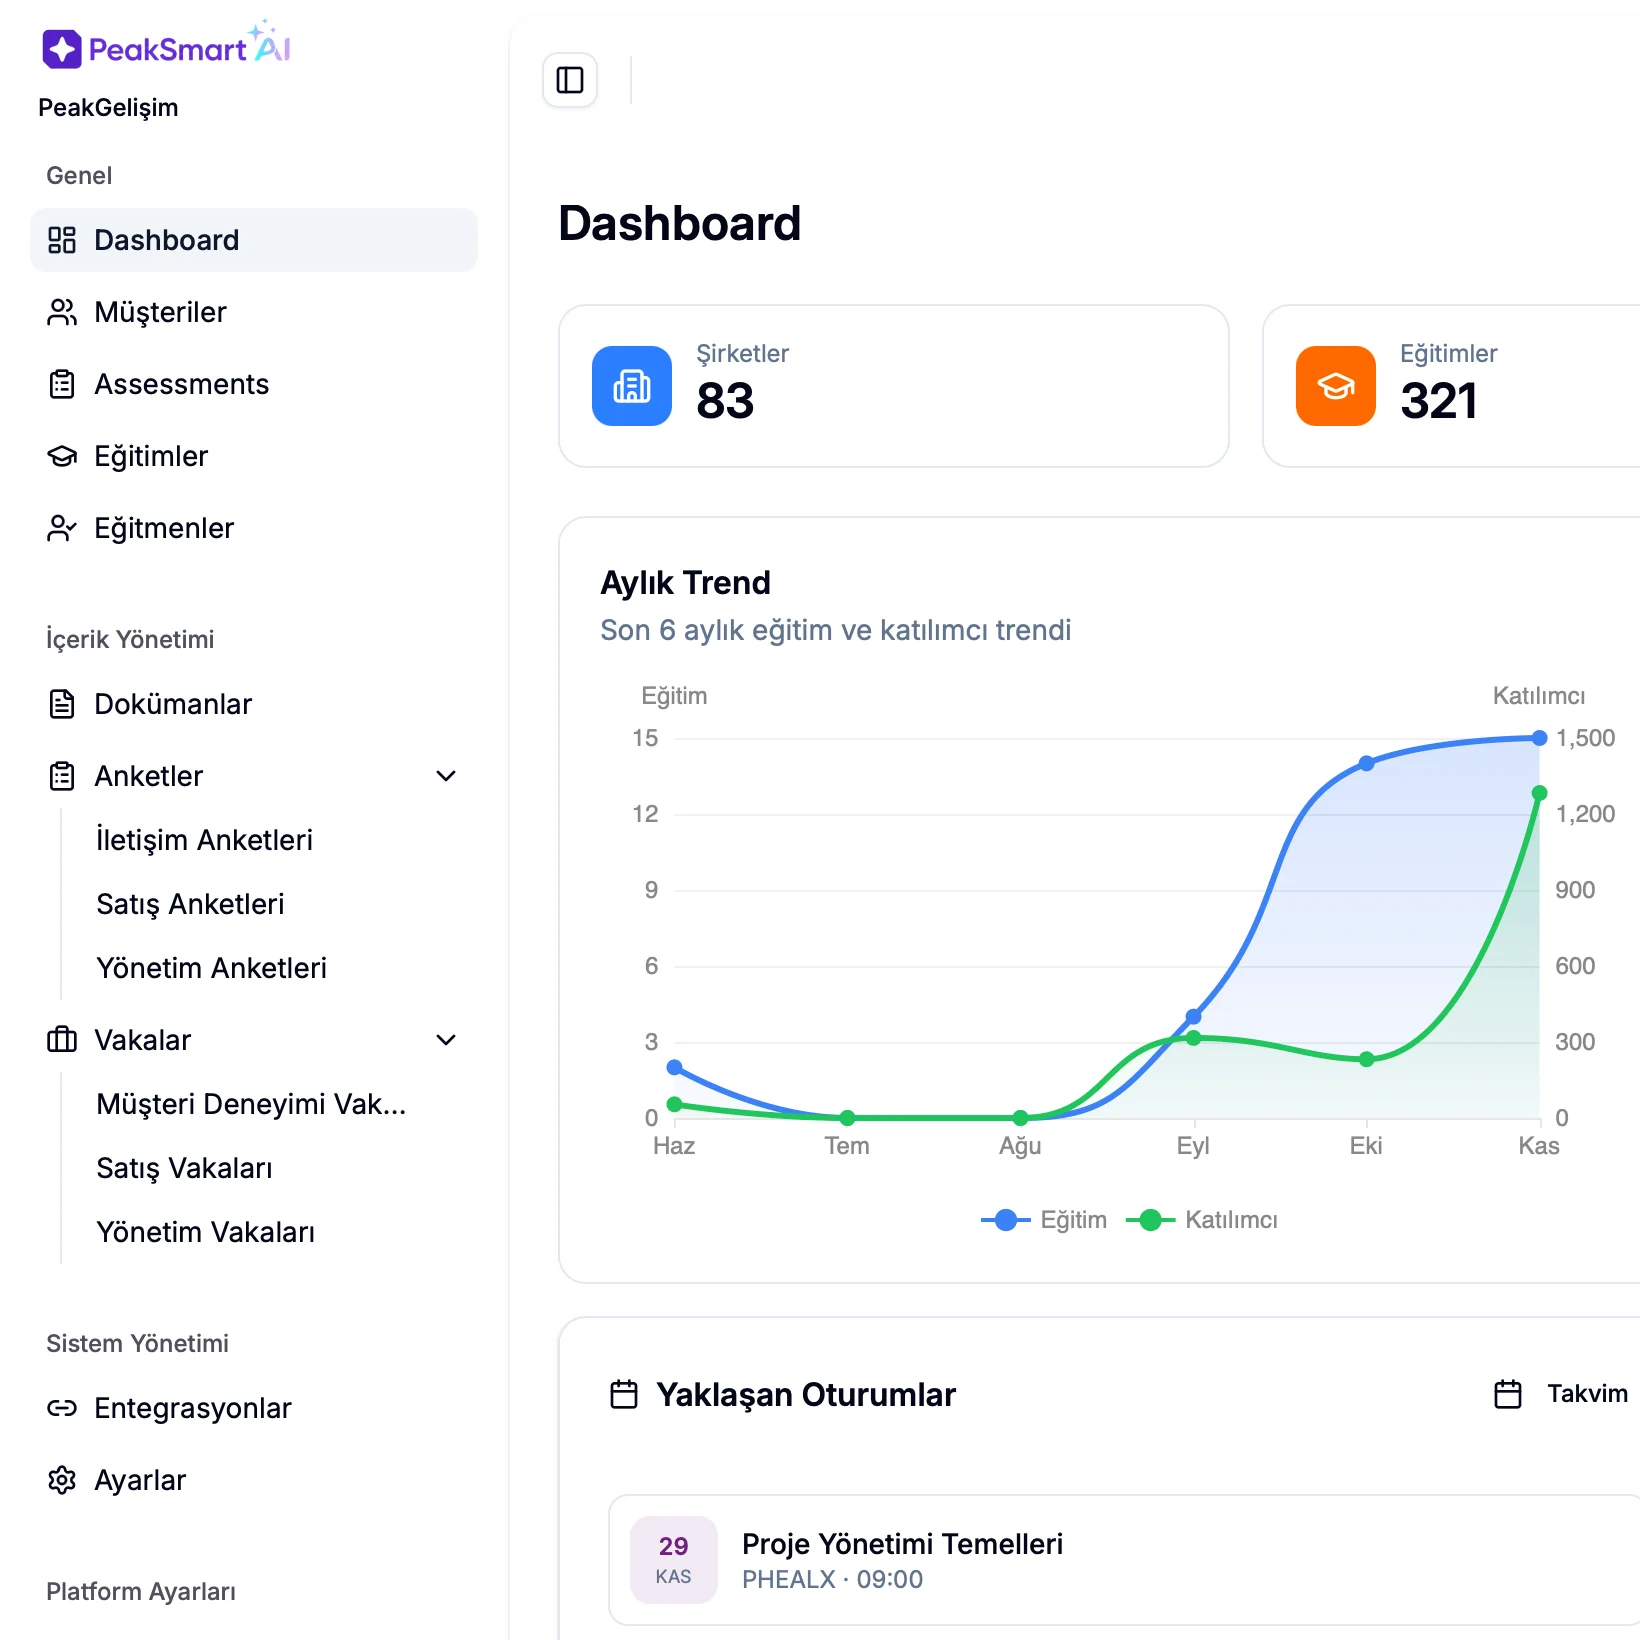Open the Eğitmenler menu item

pyautogui.click(x=164, y=528)
